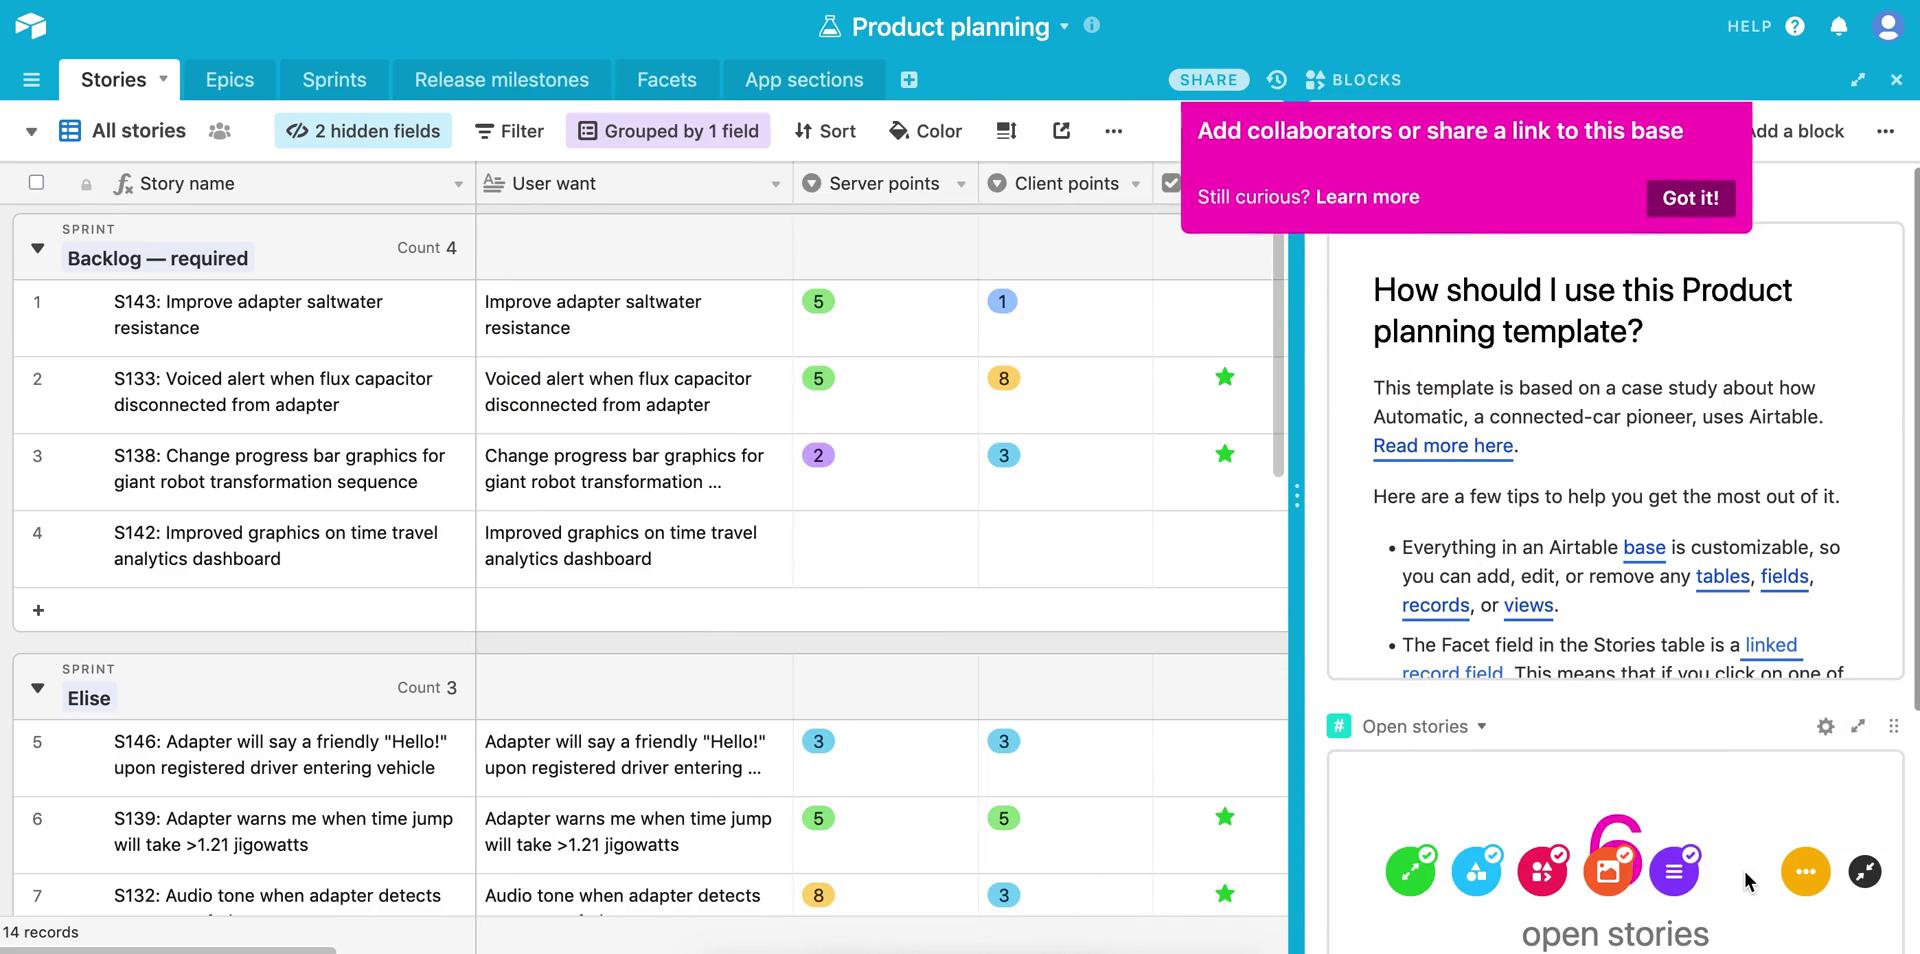Expand the Open stories block
The height and width of the screenshot is (954, 1920).
pyautogui.click(x=1858, y=726)
